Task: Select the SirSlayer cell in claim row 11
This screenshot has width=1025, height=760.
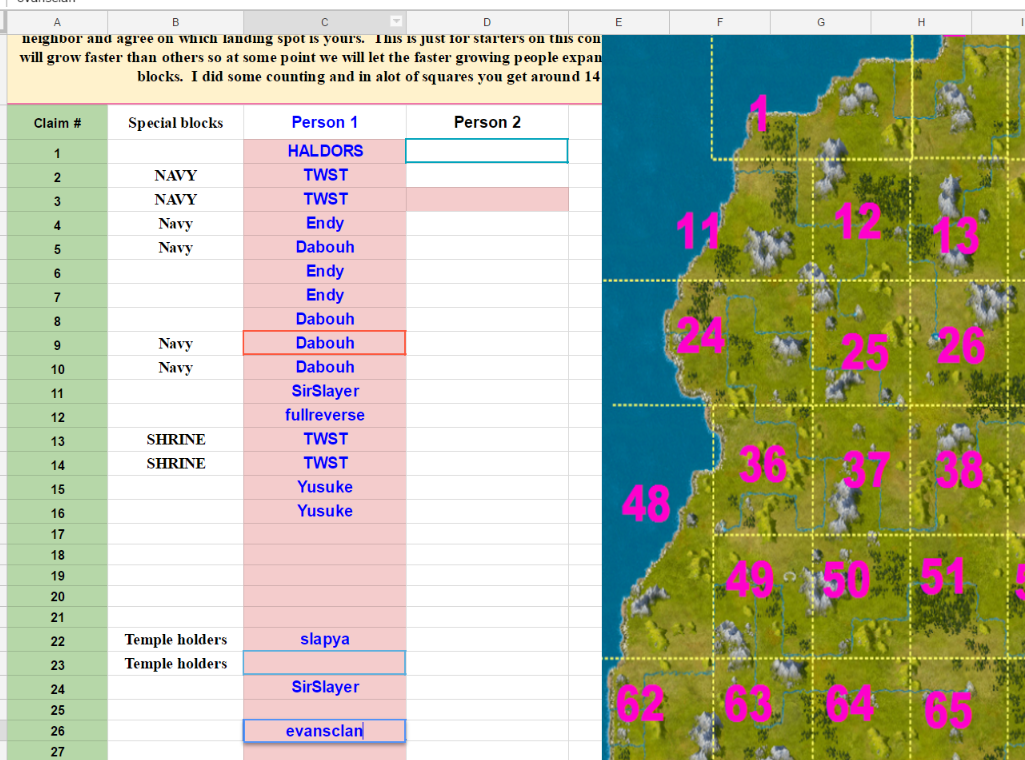Action: tap(324, 391)
